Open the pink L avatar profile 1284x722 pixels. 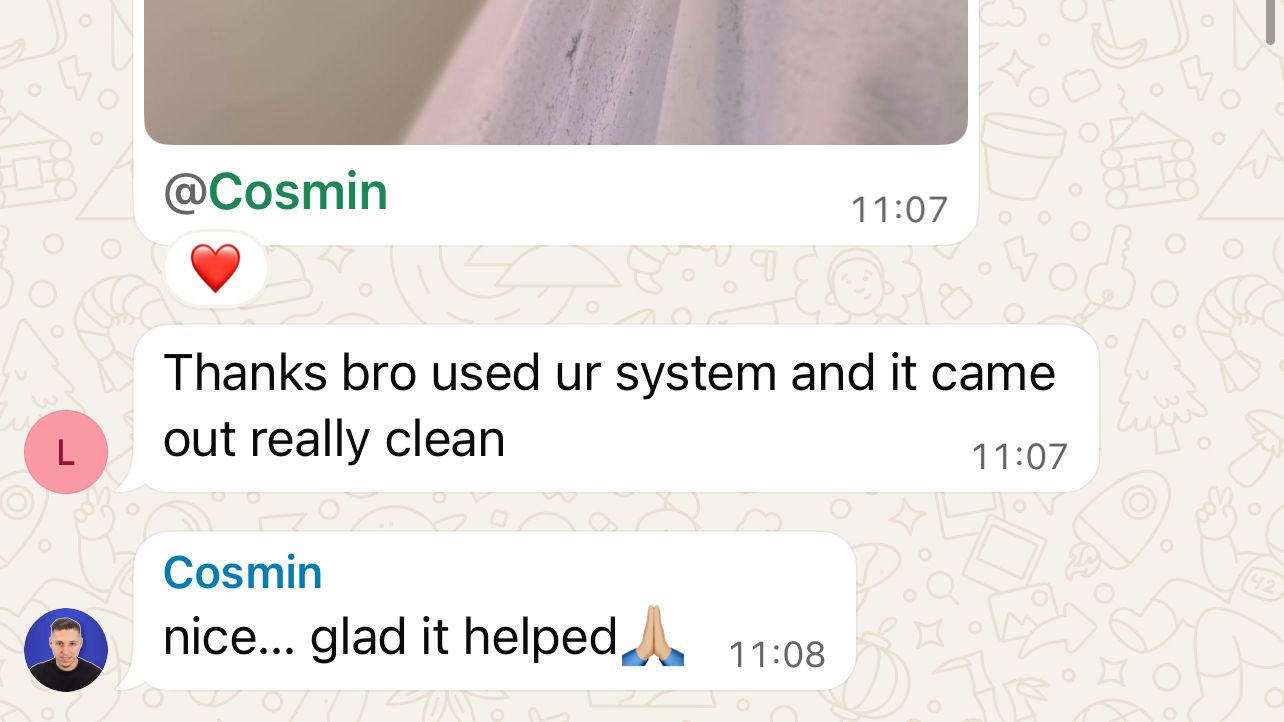[66, 452]
